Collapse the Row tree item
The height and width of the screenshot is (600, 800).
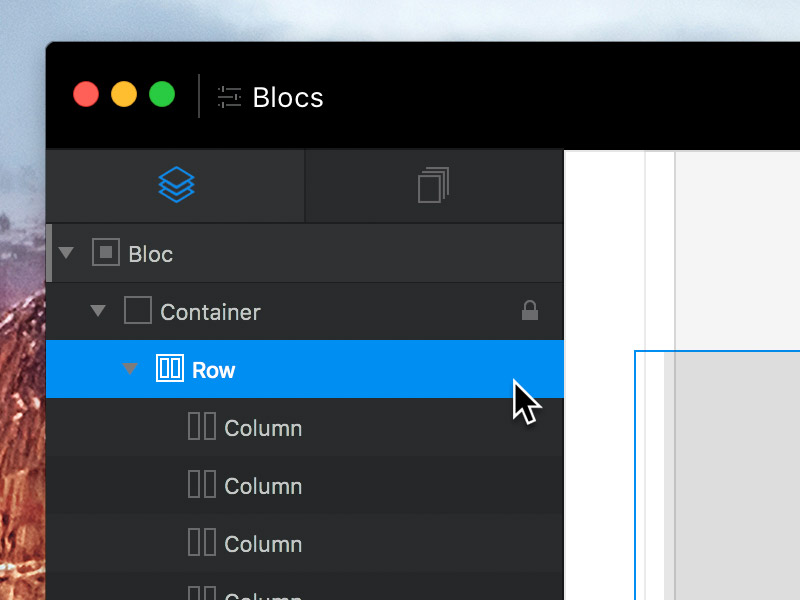click(x=130, y=368)
